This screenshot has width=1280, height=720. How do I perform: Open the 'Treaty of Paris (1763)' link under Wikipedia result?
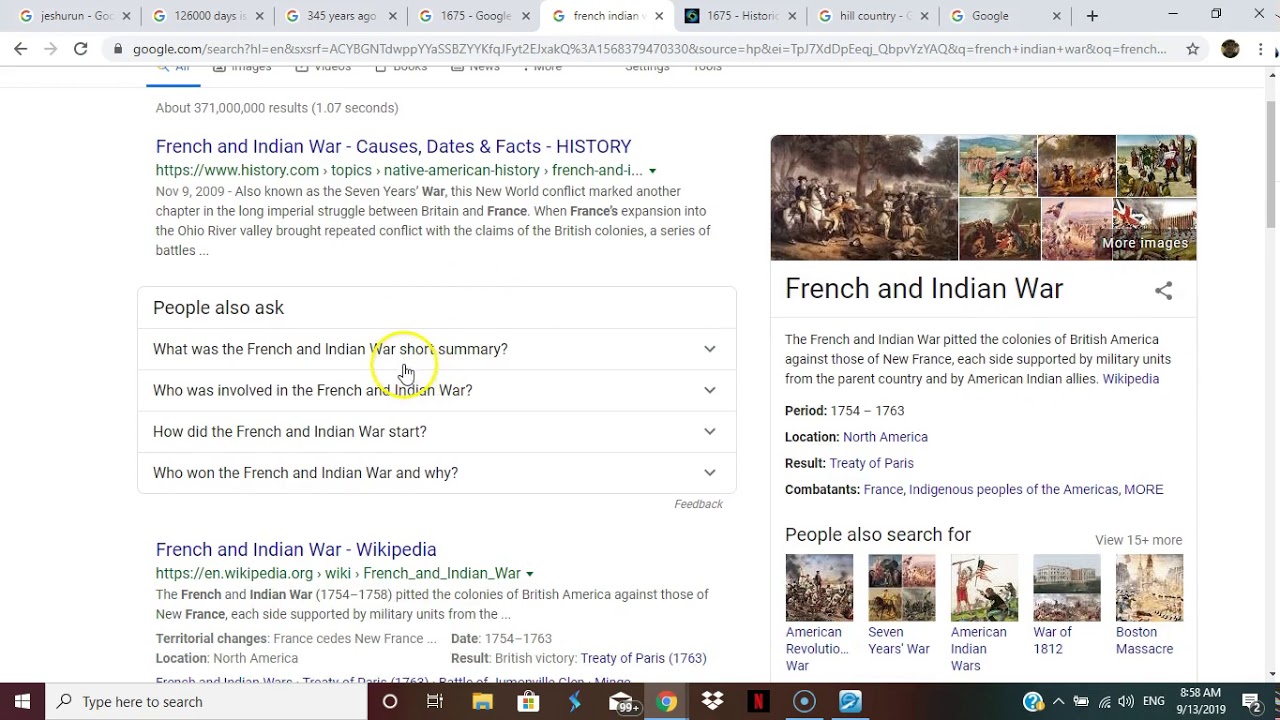pyautogui.click(x=643, y=658)
